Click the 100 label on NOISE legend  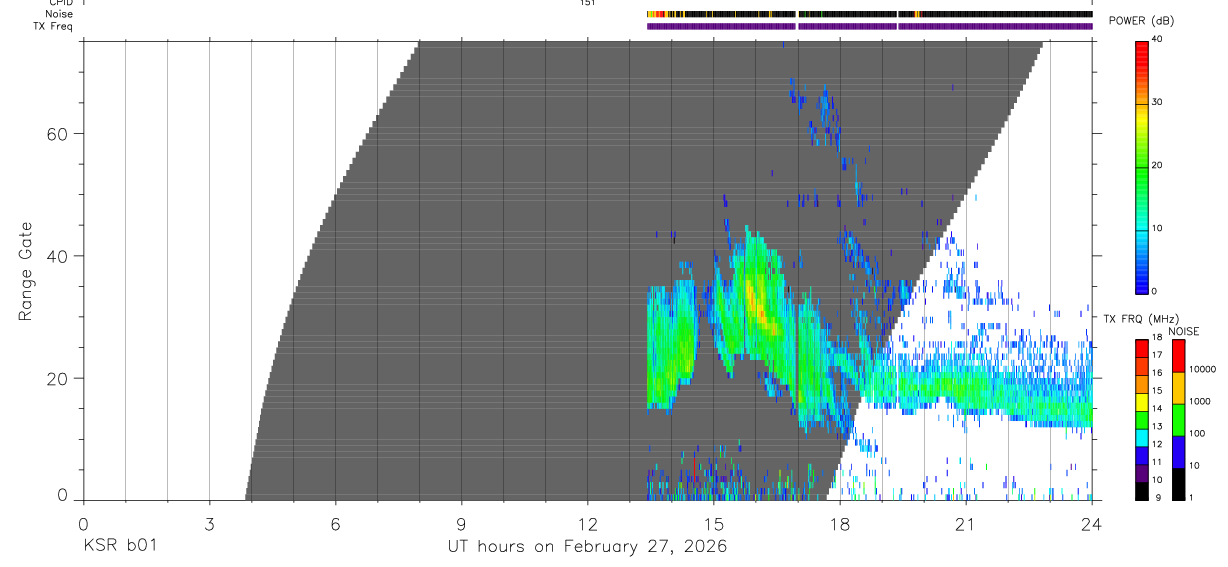coord(1197,433)
